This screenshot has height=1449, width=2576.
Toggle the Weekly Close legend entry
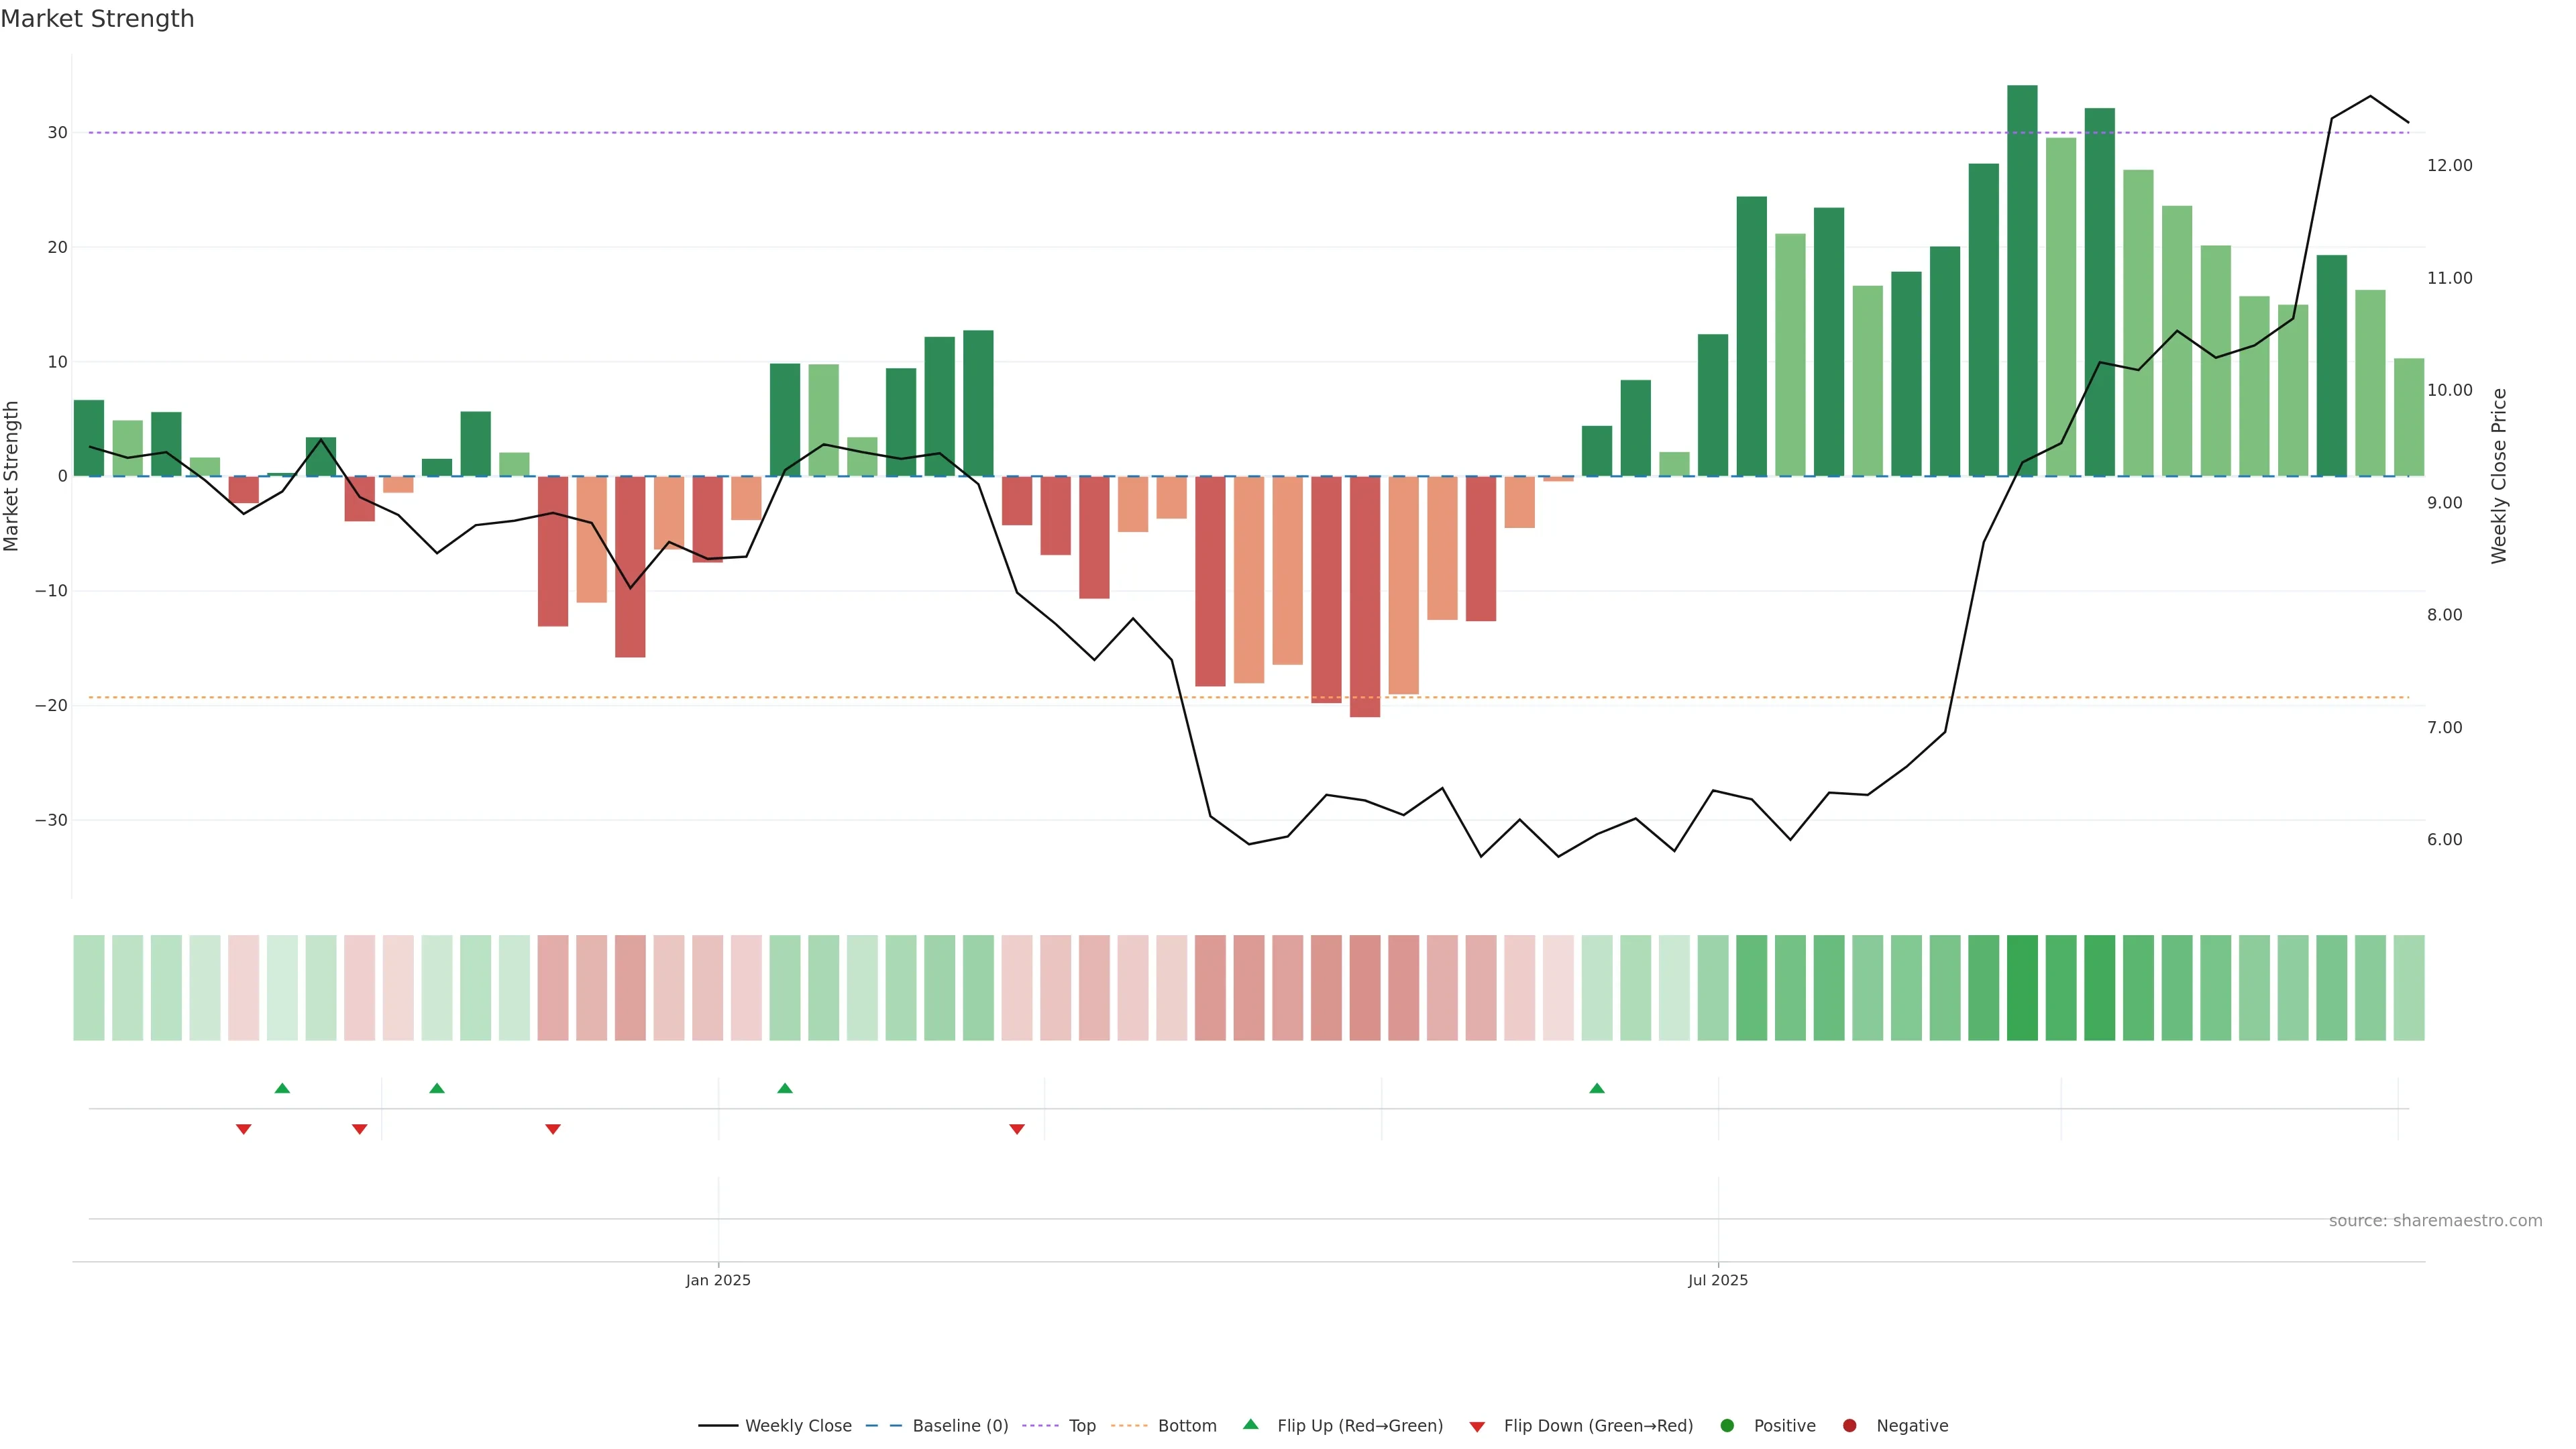point(797,1426)
